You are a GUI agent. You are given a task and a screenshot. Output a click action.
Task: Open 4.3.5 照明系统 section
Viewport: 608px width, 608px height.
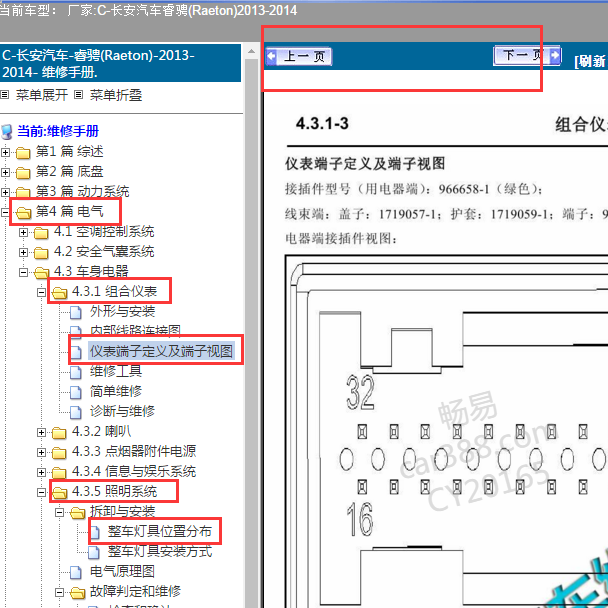point(114,491)
